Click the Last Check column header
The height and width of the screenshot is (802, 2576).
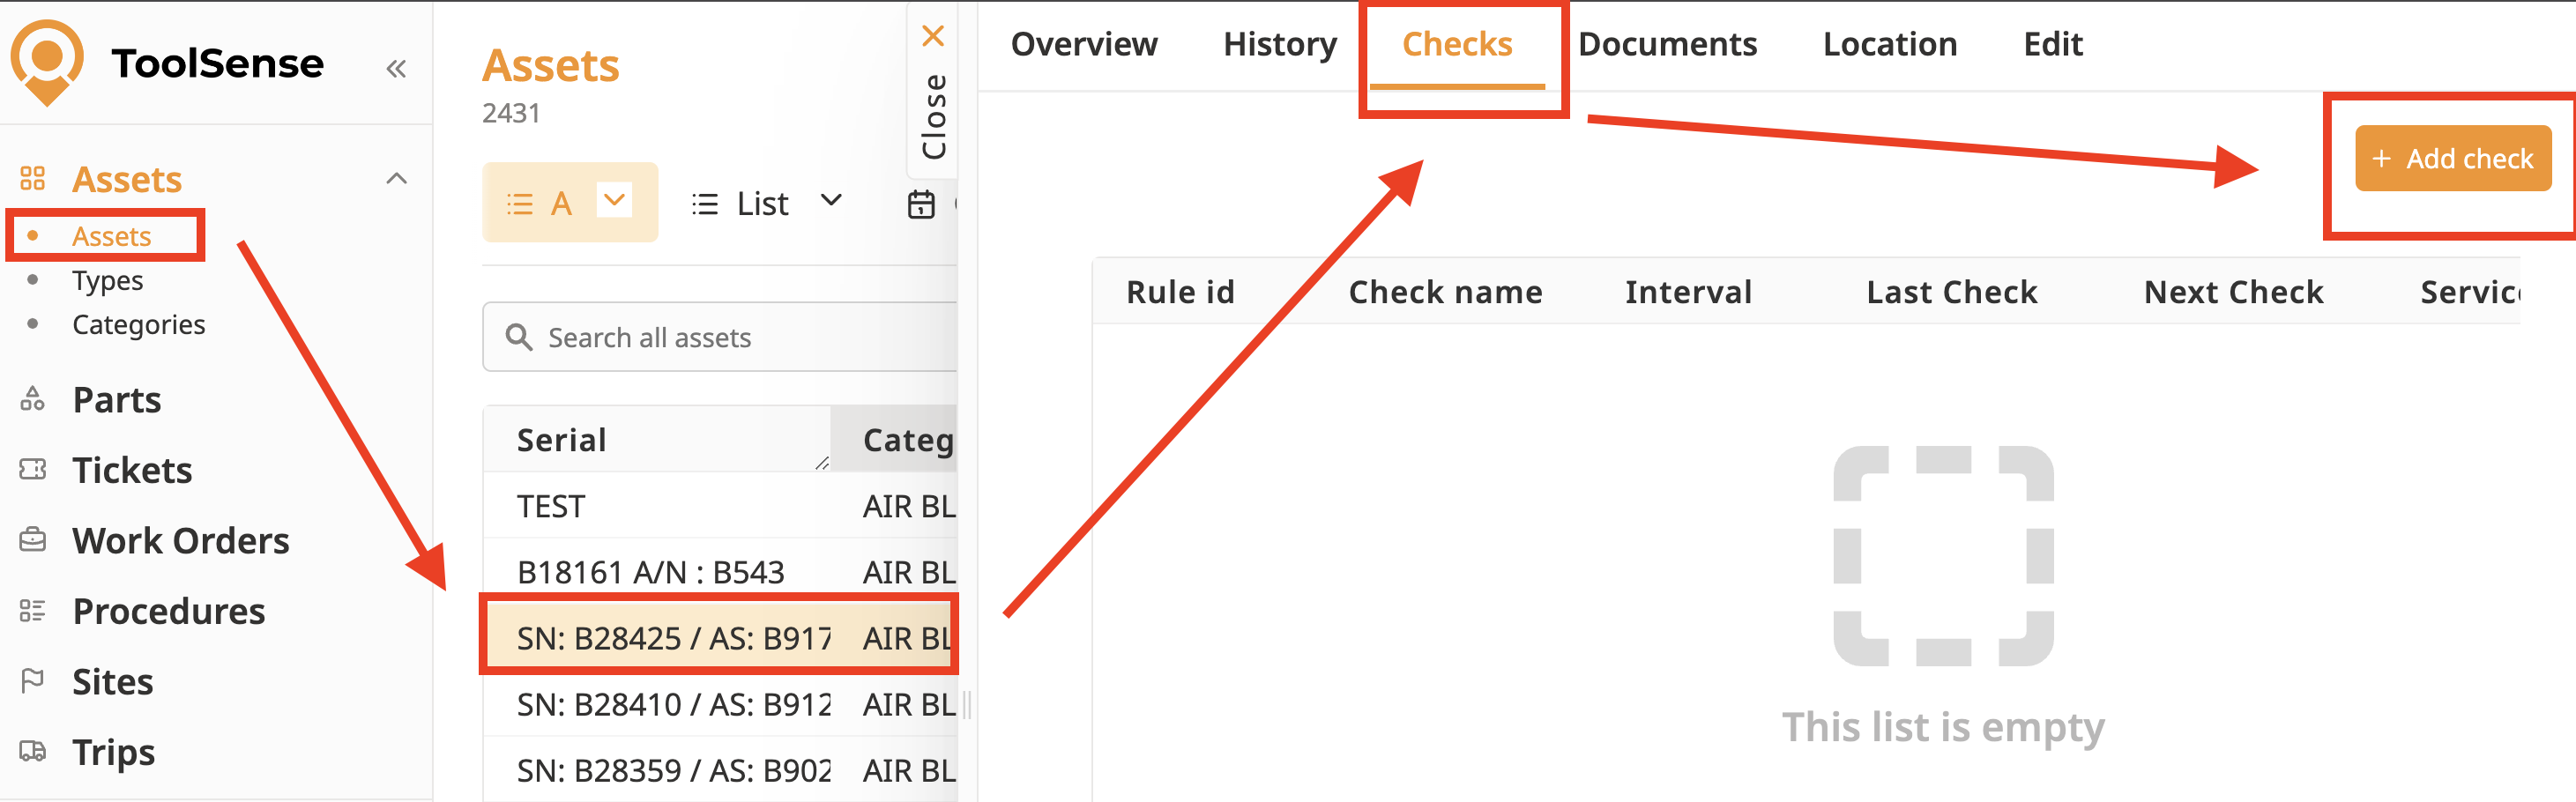(1951, 291)
